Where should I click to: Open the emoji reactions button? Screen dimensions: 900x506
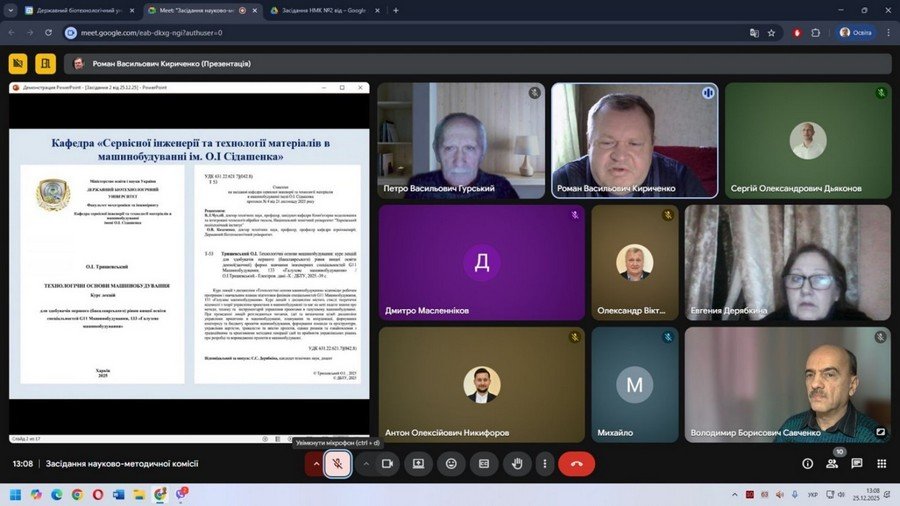(451, 464)
